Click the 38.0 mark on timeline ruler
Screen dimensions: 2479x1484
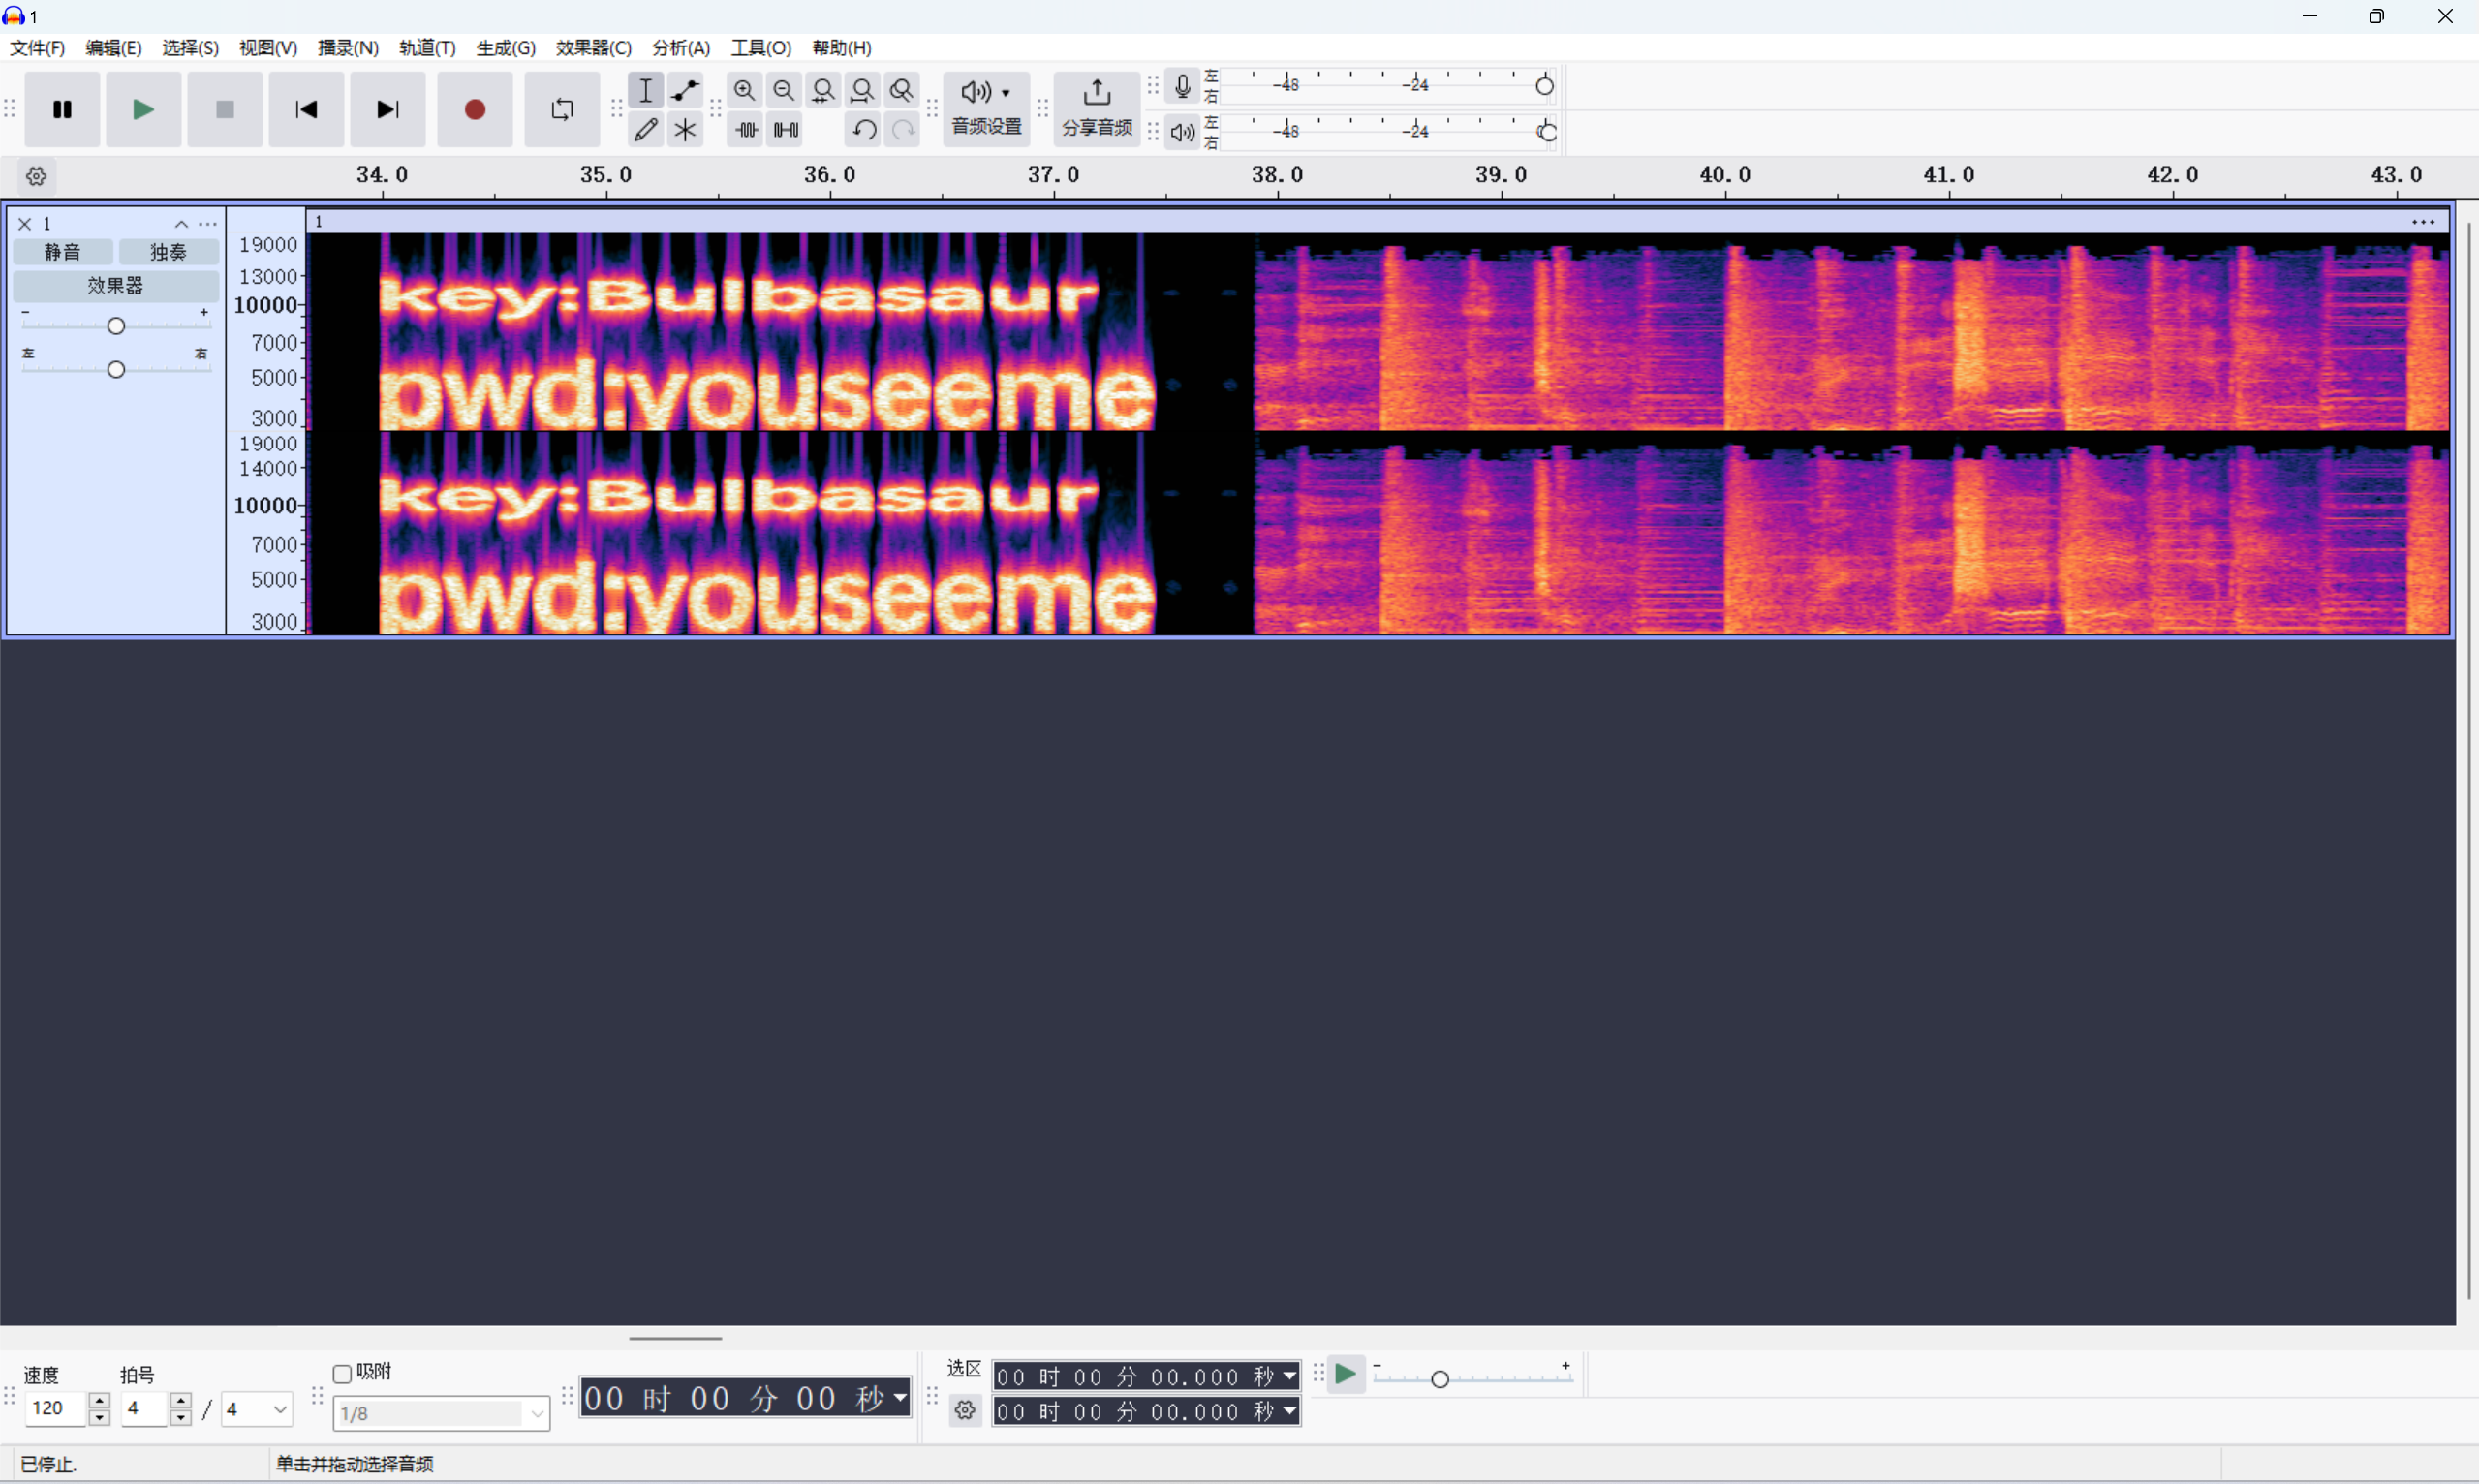1277,175
